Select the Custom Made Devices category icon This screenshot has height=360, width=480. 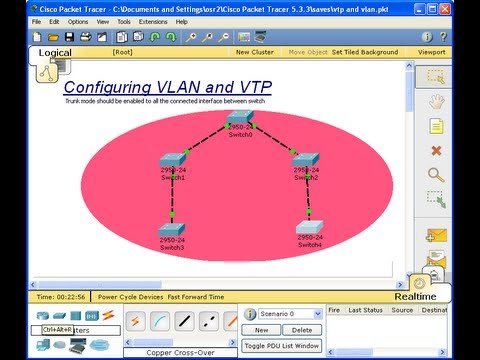point(78,345)
